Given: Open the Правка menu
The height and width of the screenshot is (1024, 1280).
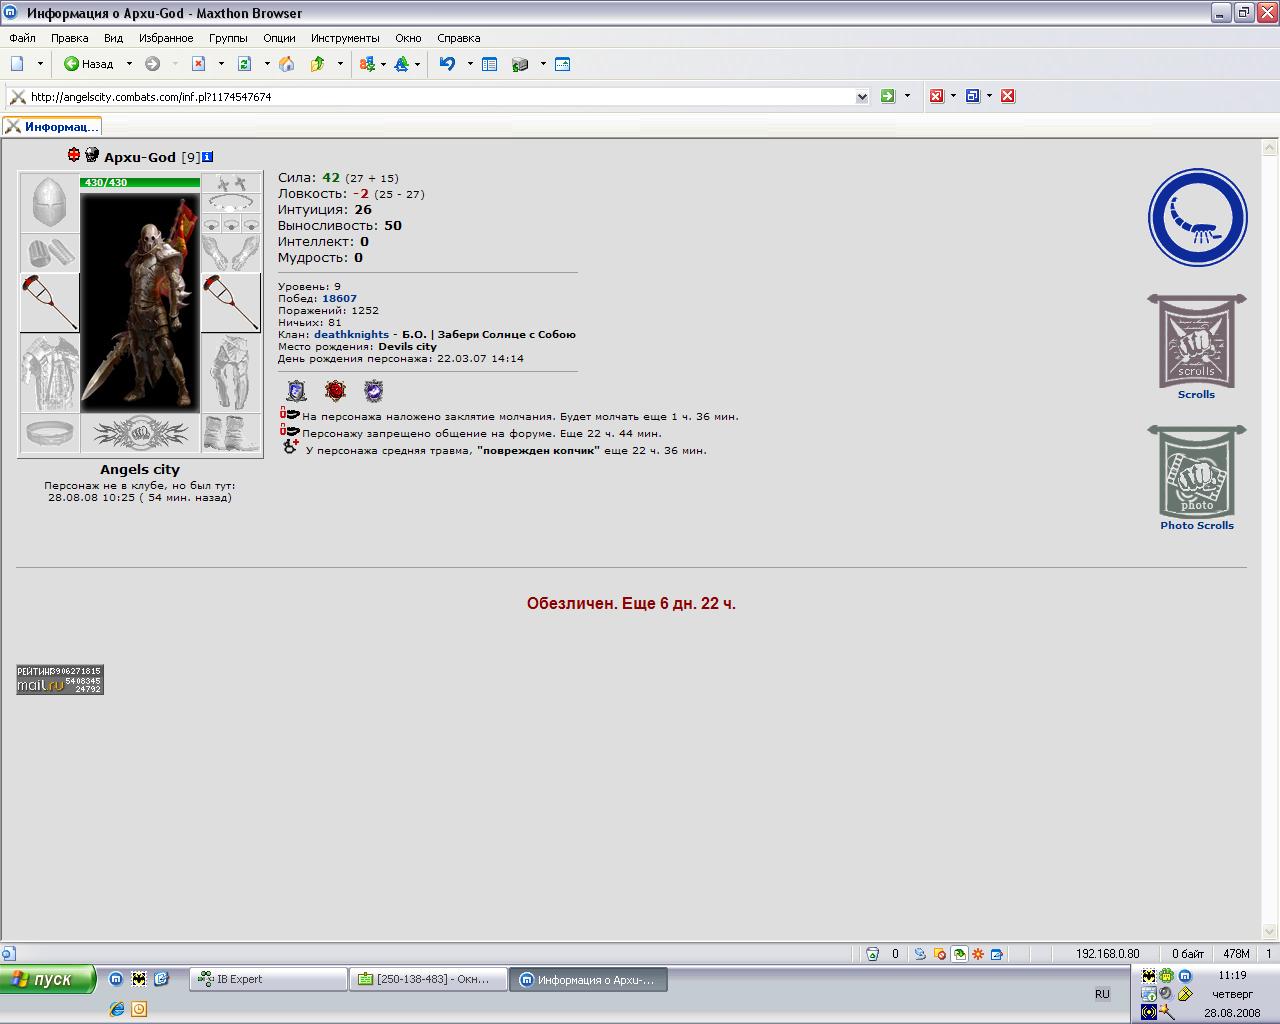Looking at the screenshot, I should pos(69,38).
